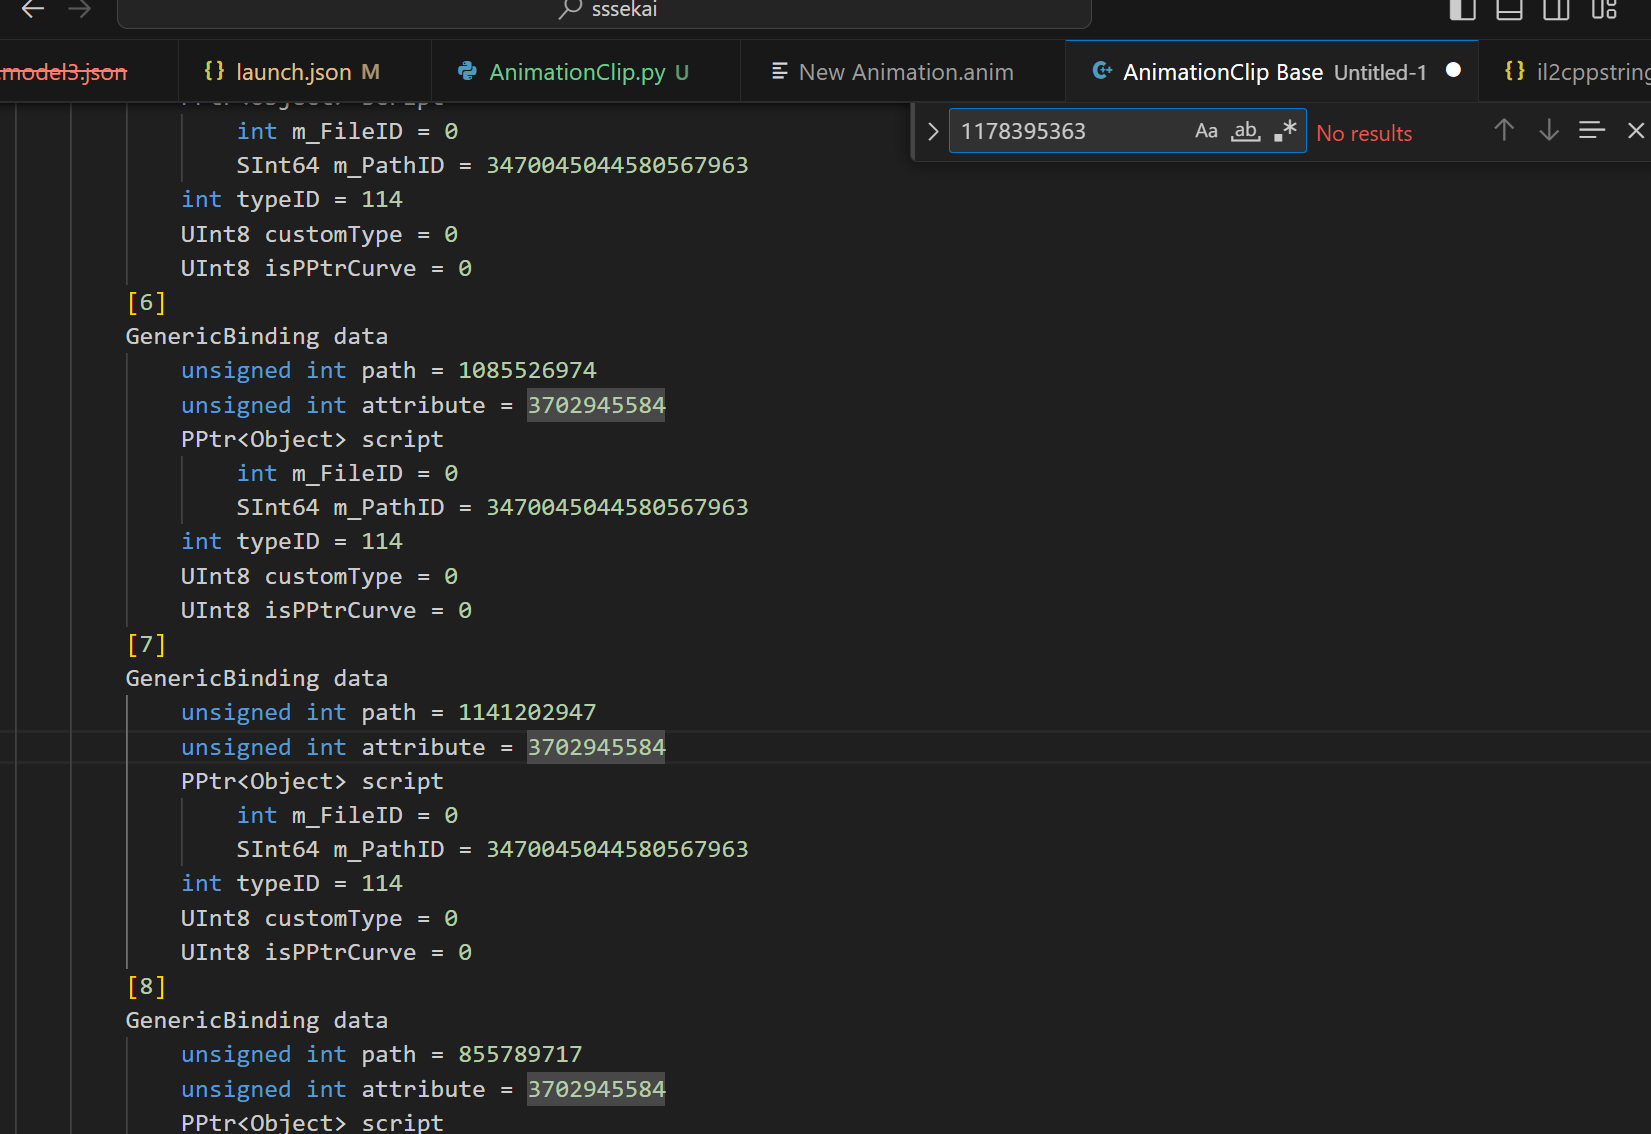Viewport: 1651px width, 1134px height.
Task: Click the braces icon on il2cppstring tab
Action: (1515, 71)
